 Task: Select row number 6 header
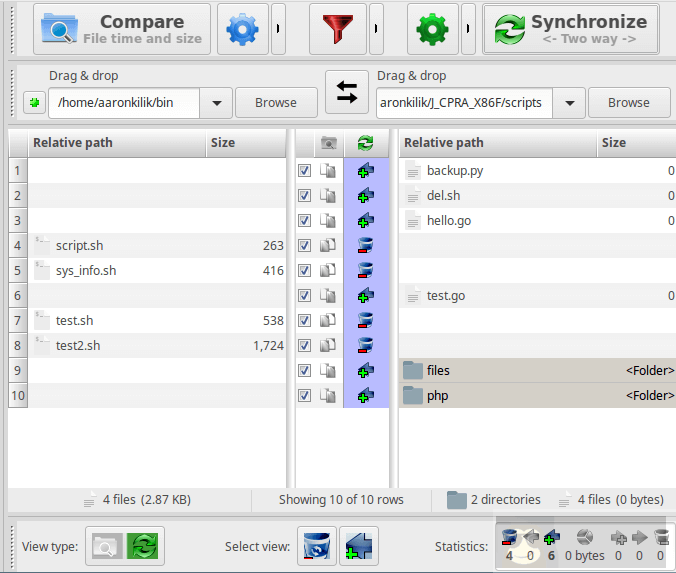pos(18,296)
